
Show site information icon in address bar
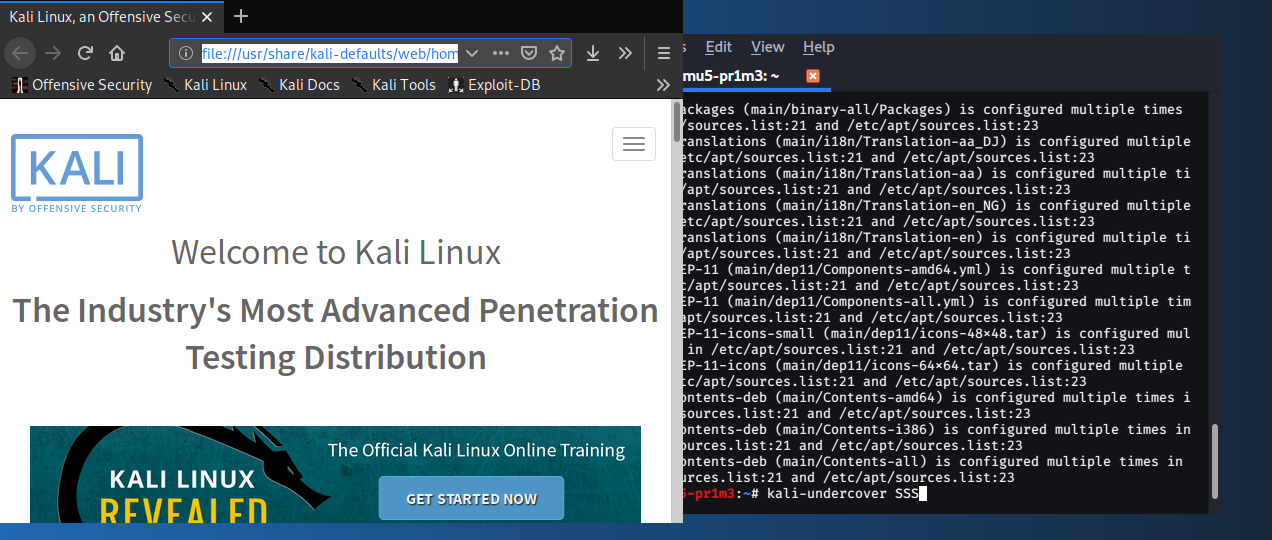[185, 53]
